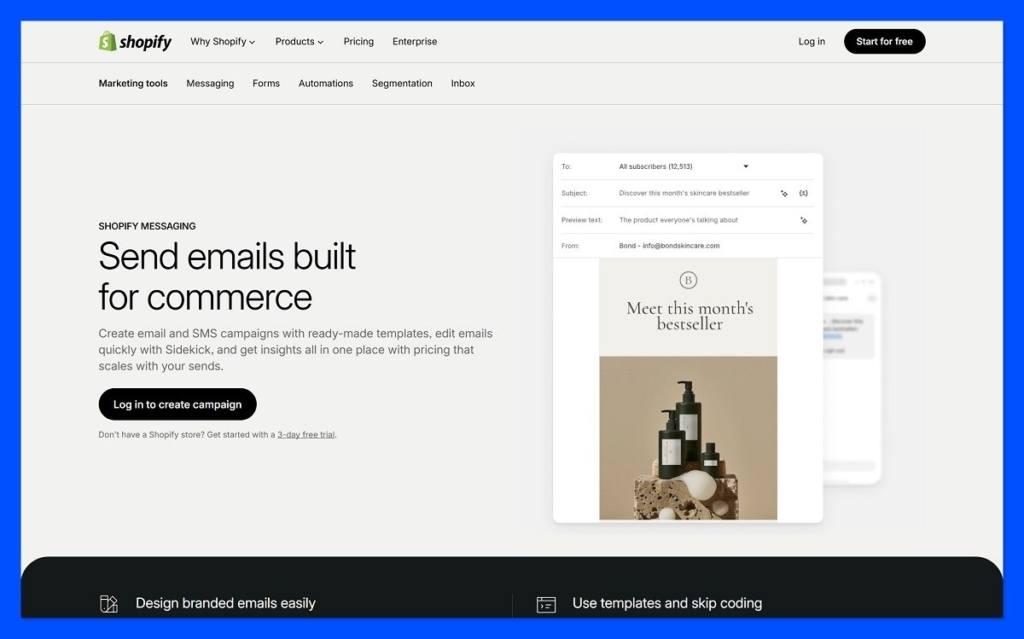This screenshot has width=1024, height=639.
Task: Click the skincare bottles product image
Action: click(688, 438)
